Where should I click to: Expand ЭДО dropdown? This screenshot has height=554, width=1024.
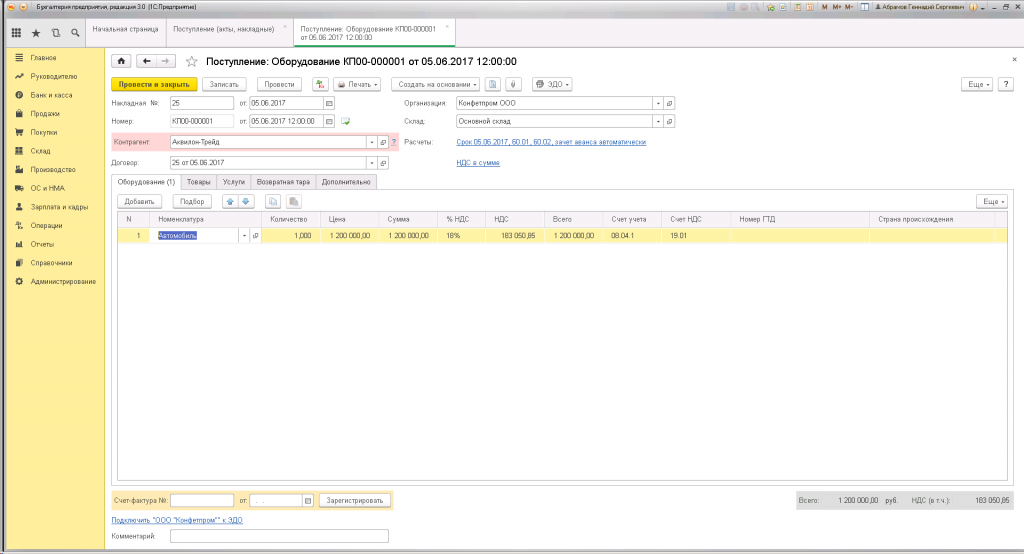click(x=552, y=84)
